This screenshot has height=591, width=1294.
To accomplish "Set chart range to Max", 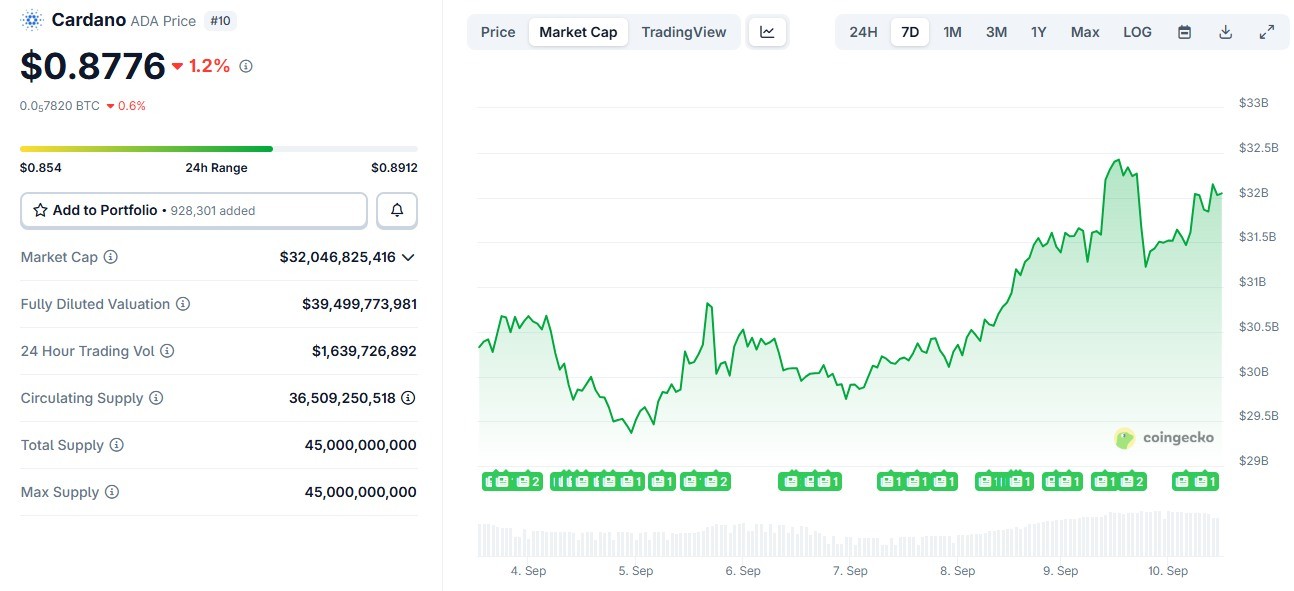I will 1085,32.
